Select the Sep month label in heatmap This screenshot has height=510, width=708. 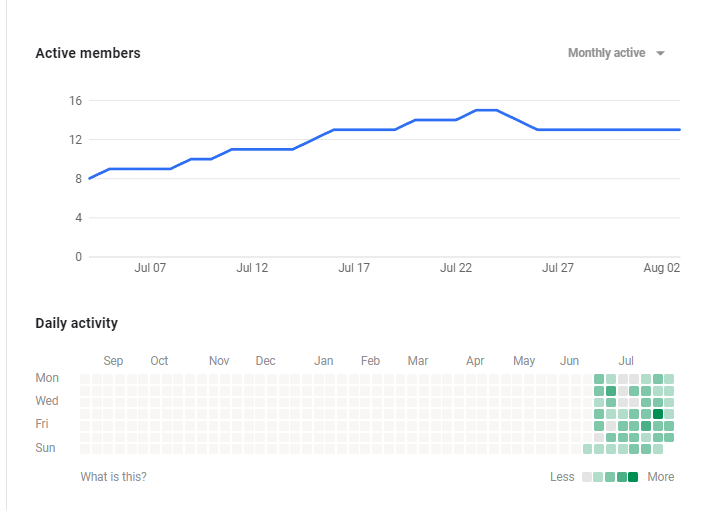click(113, 361)
